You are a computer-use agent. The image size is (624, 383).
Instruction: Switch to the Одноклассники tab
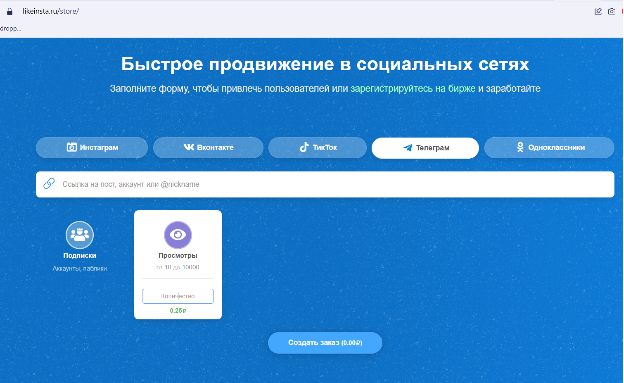[549, 147]
